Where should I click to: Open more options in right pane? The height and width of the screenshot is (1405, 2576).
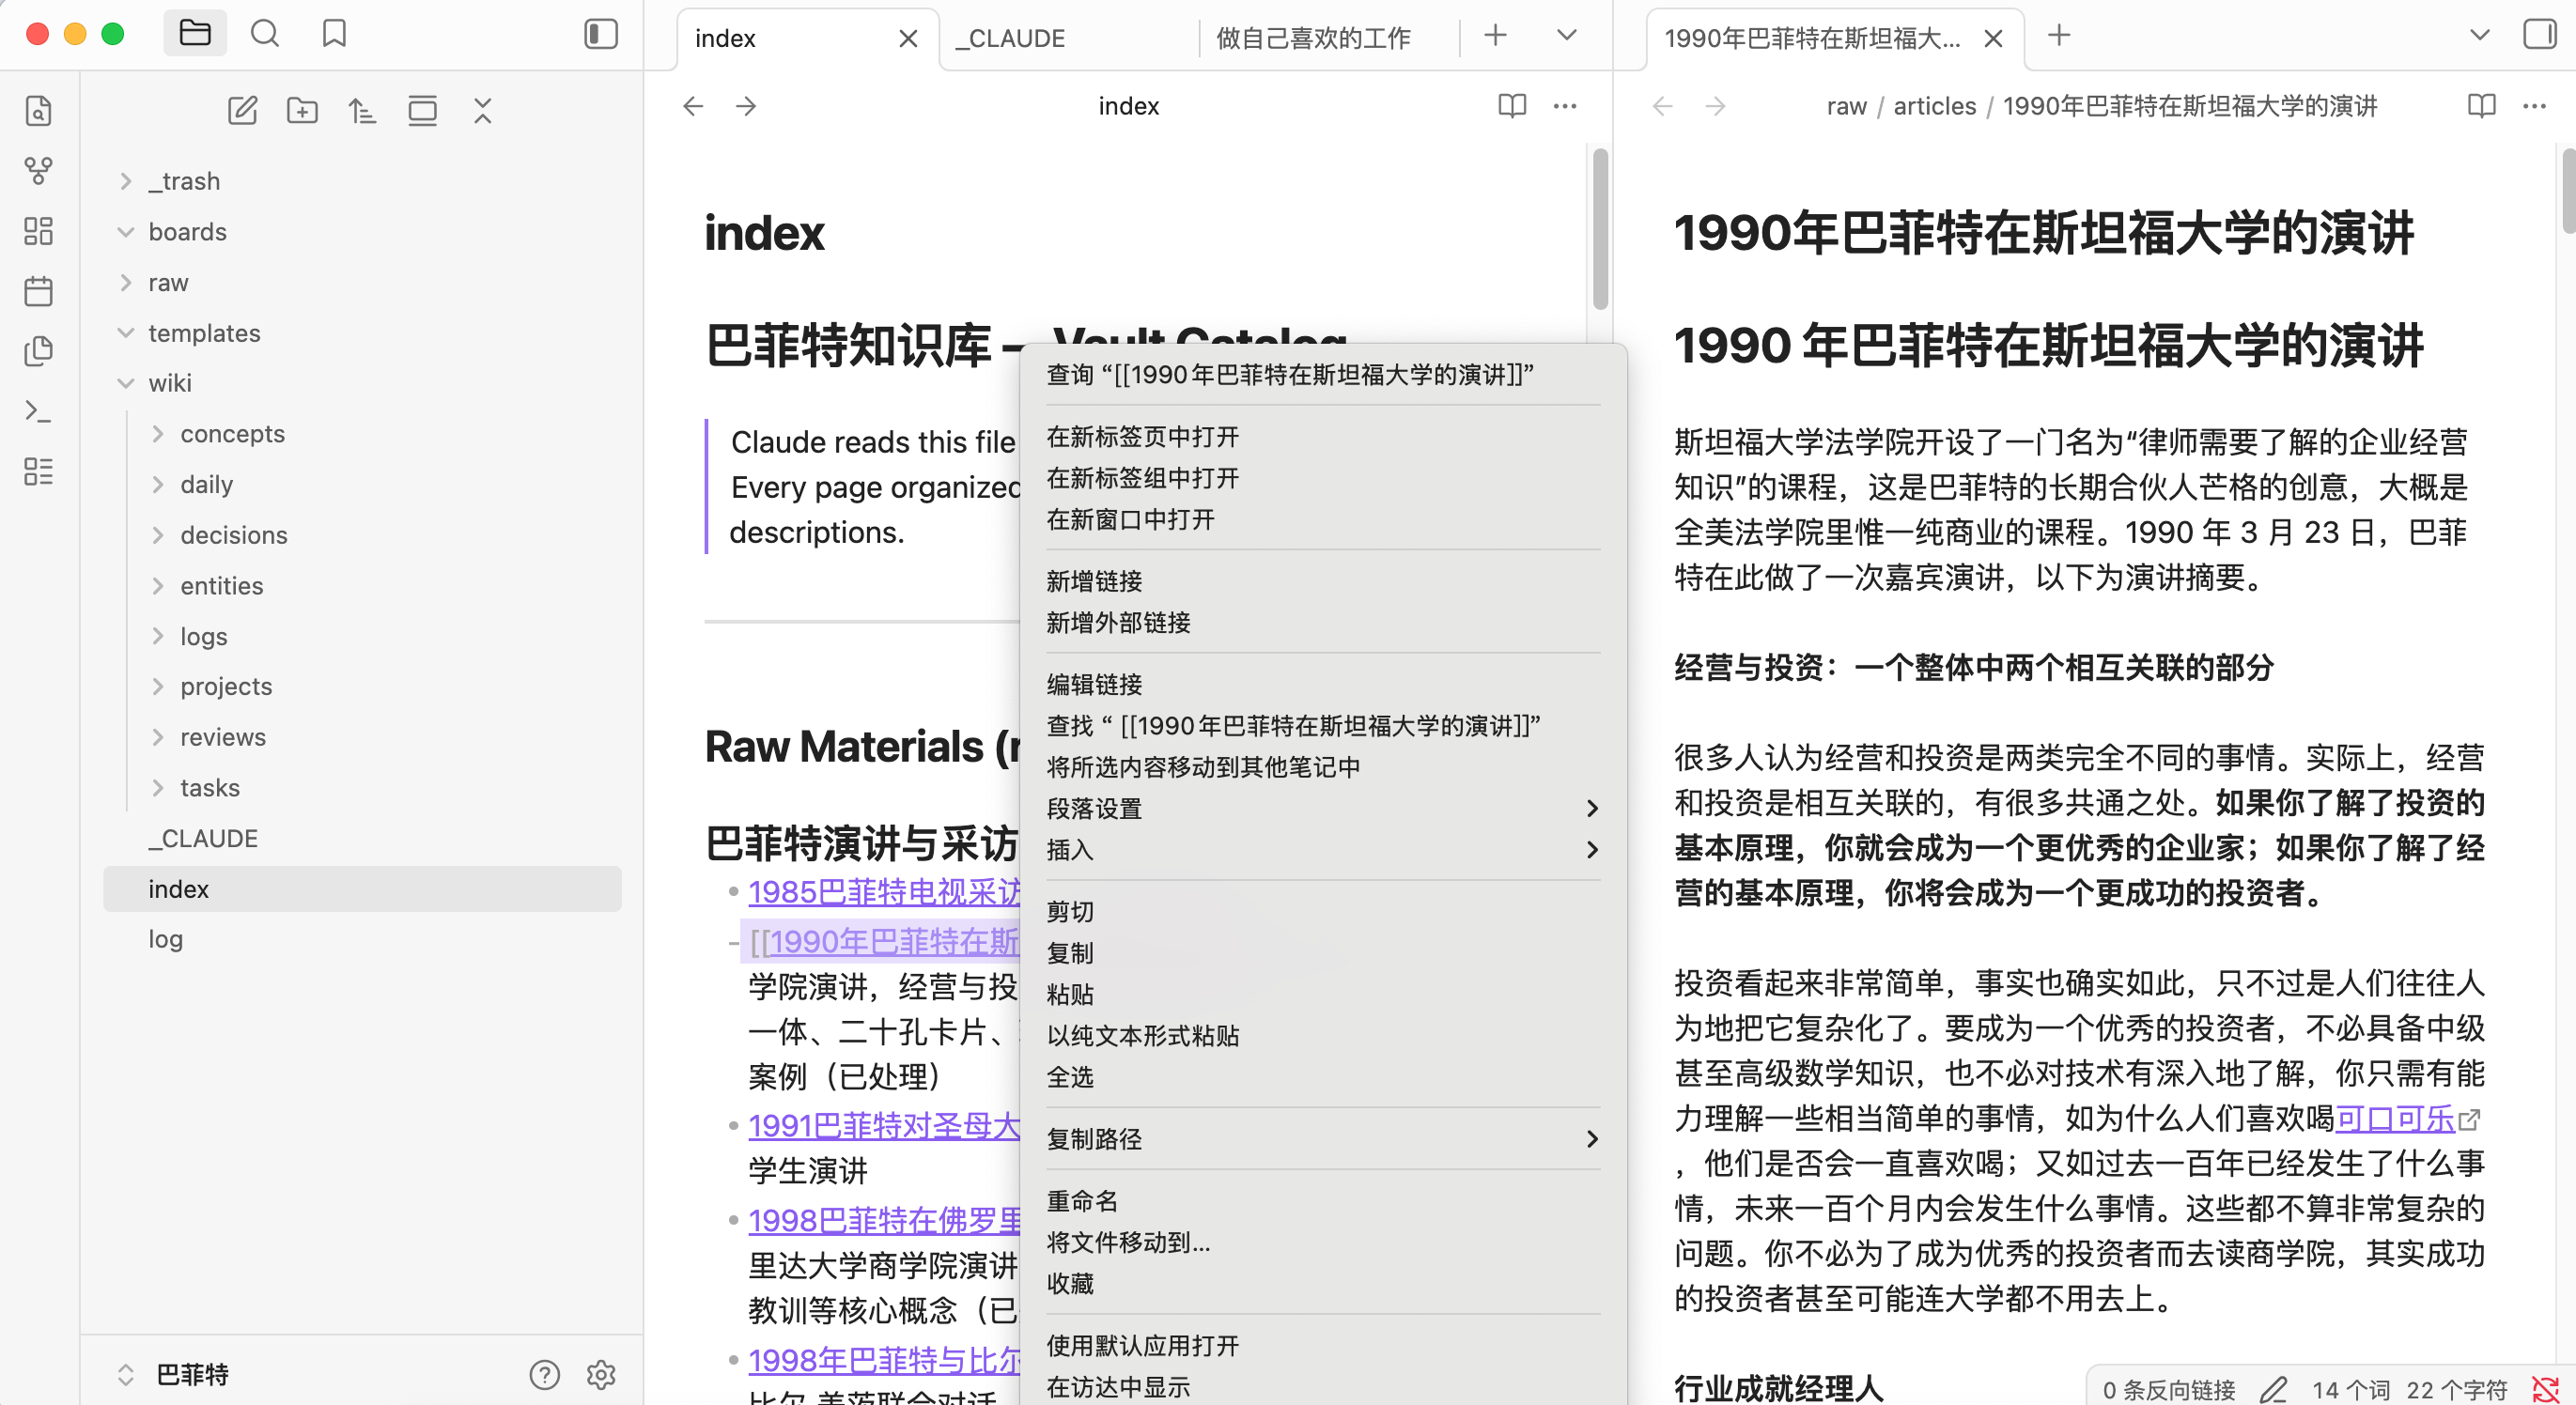(x=2534, y=106)
